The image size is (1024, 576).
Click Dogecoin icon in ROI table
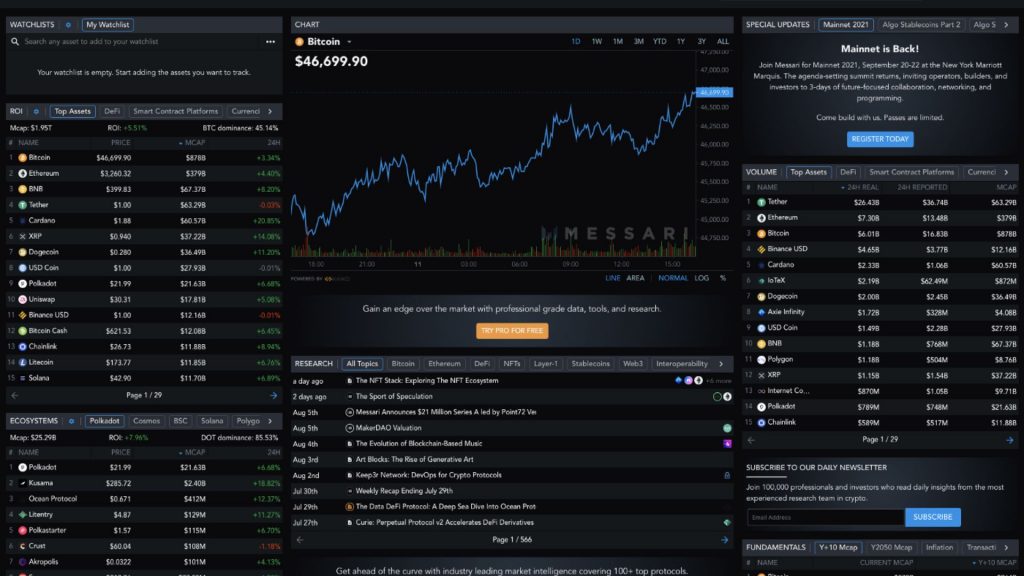pos(22,252)
